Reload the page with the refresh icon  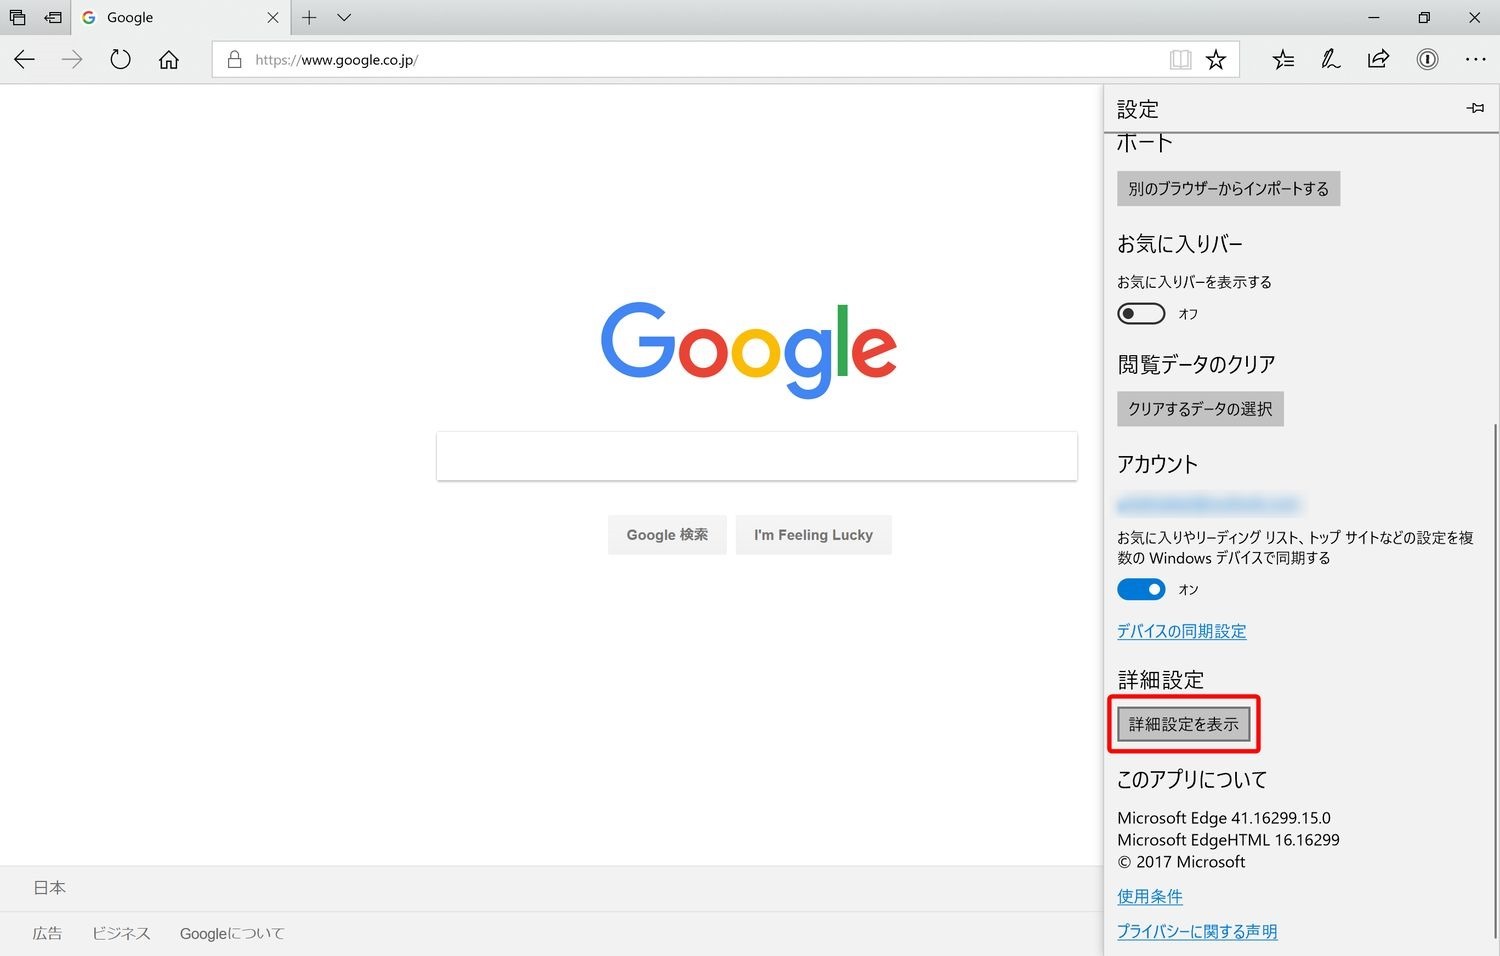tap(120, 60)
